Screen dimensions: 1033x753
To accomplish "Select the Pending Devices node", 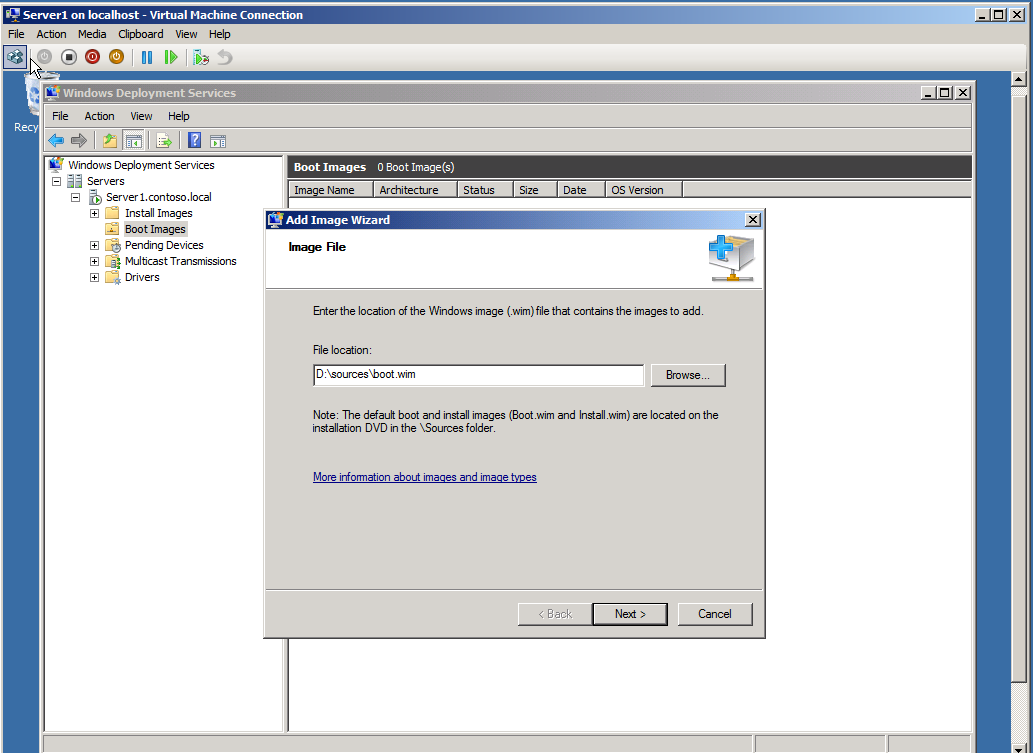I will 164,245.
